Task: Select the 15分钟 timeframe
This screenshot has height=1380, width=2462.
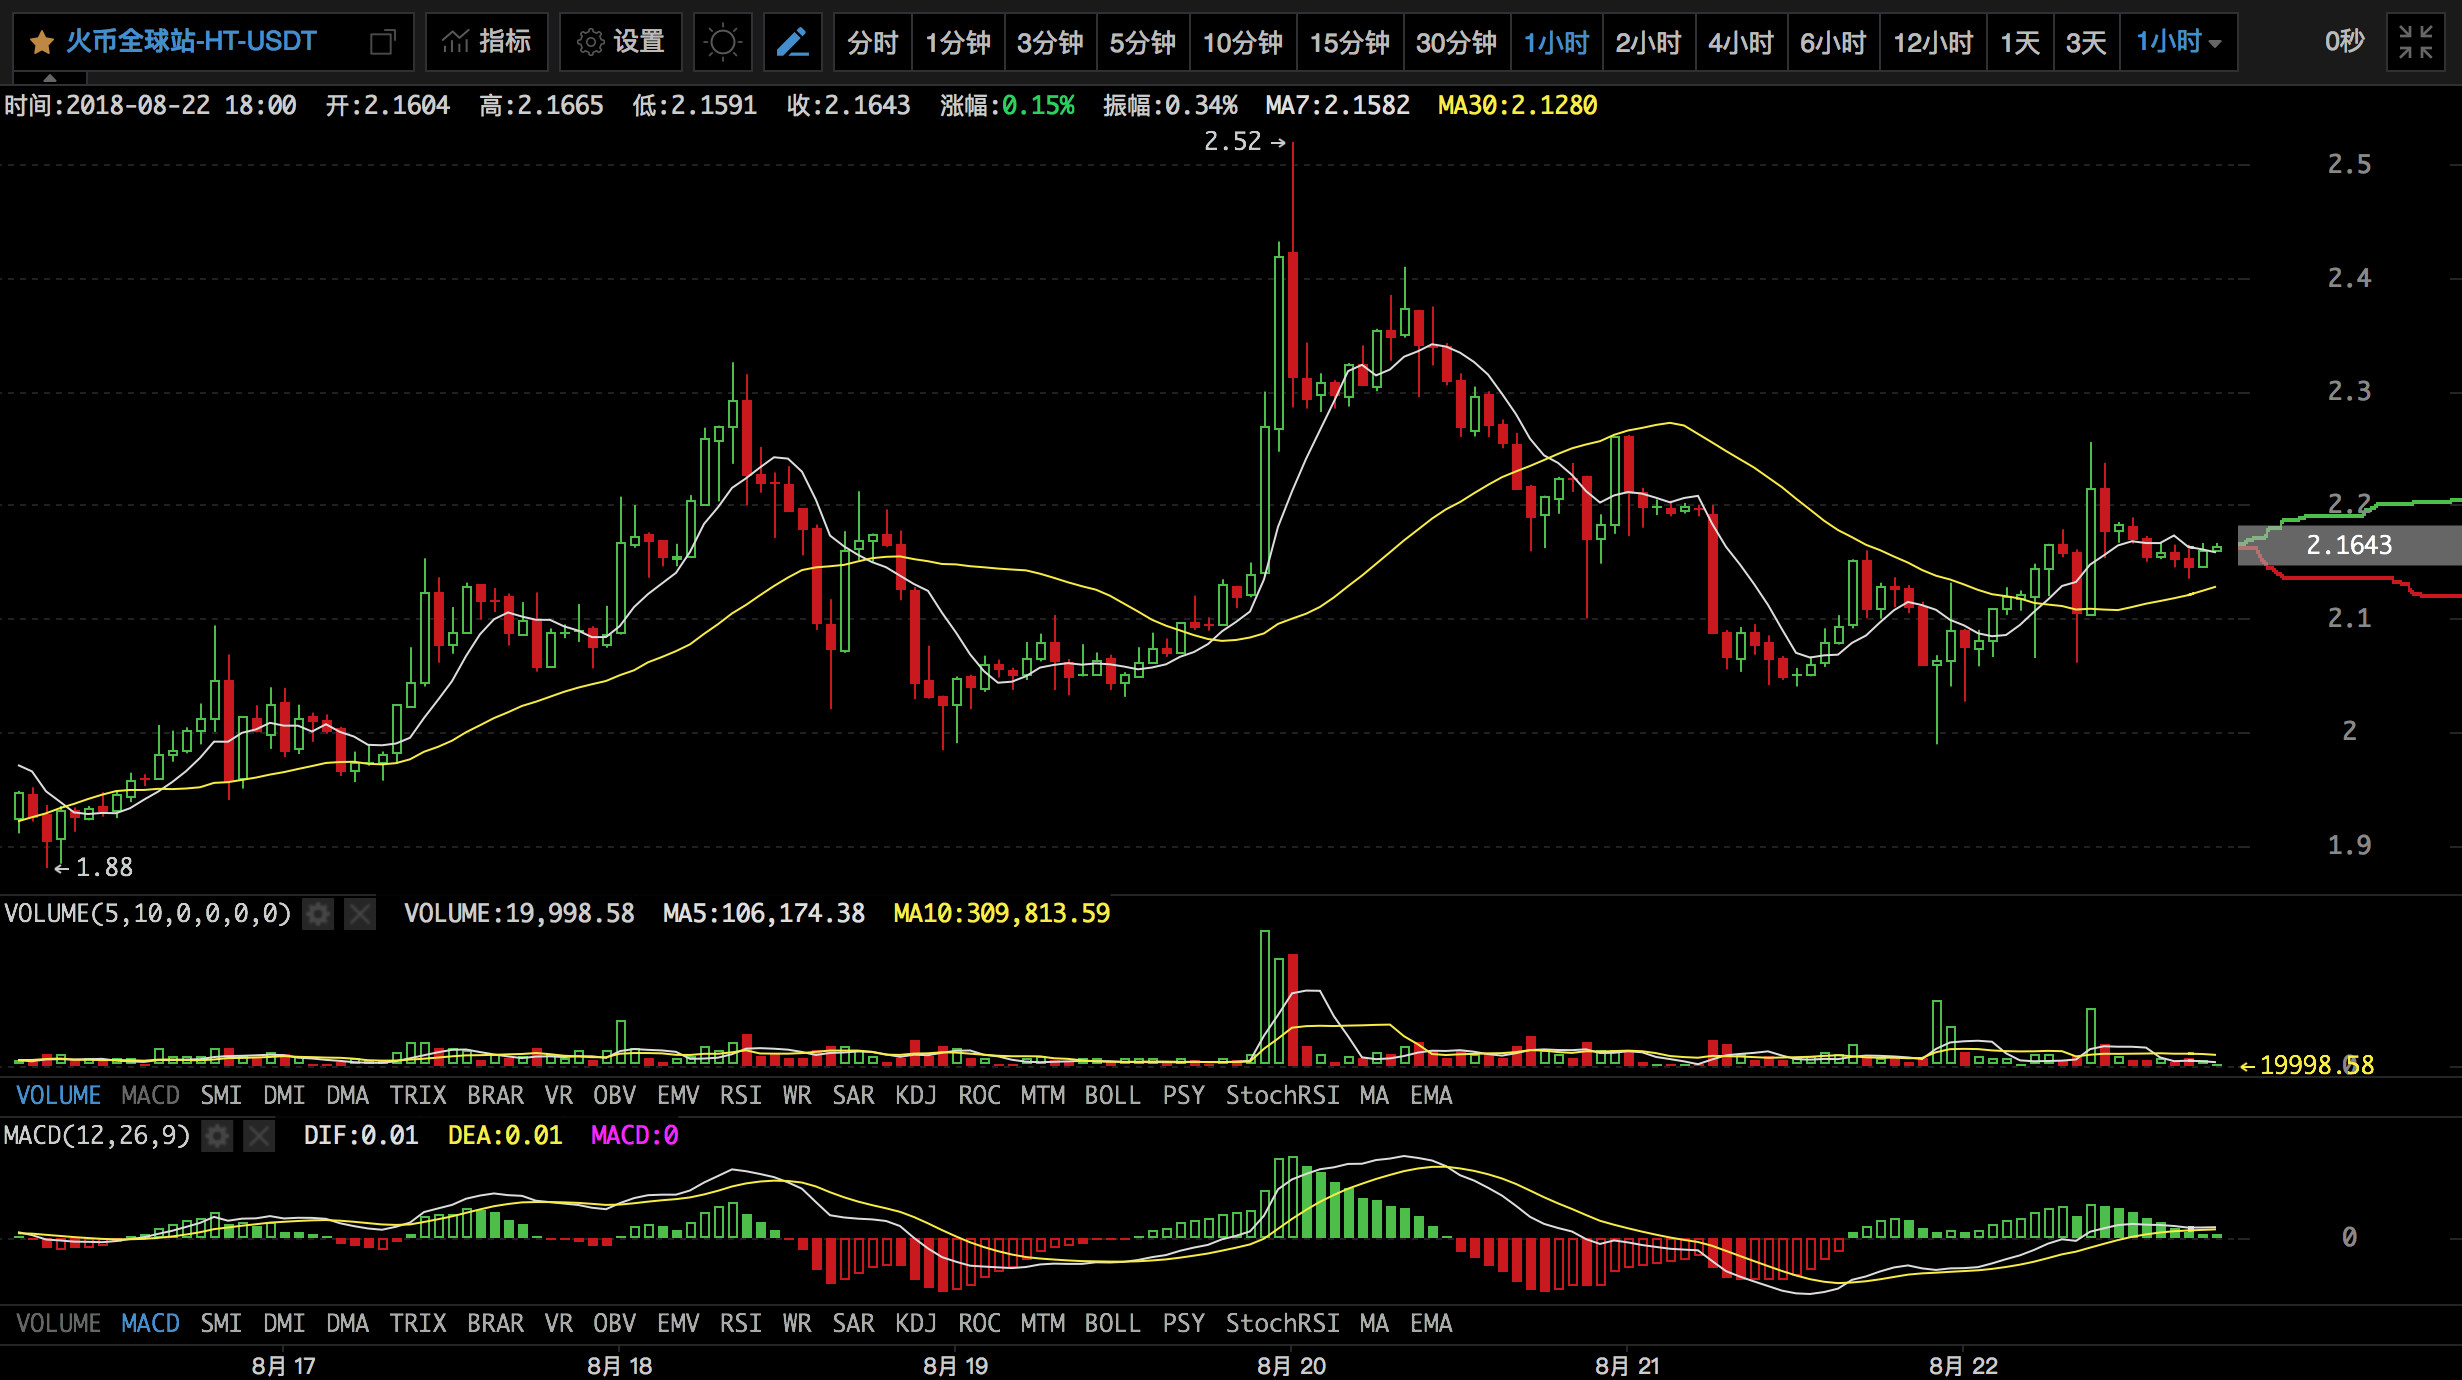Action: [x=1349, y=42]
